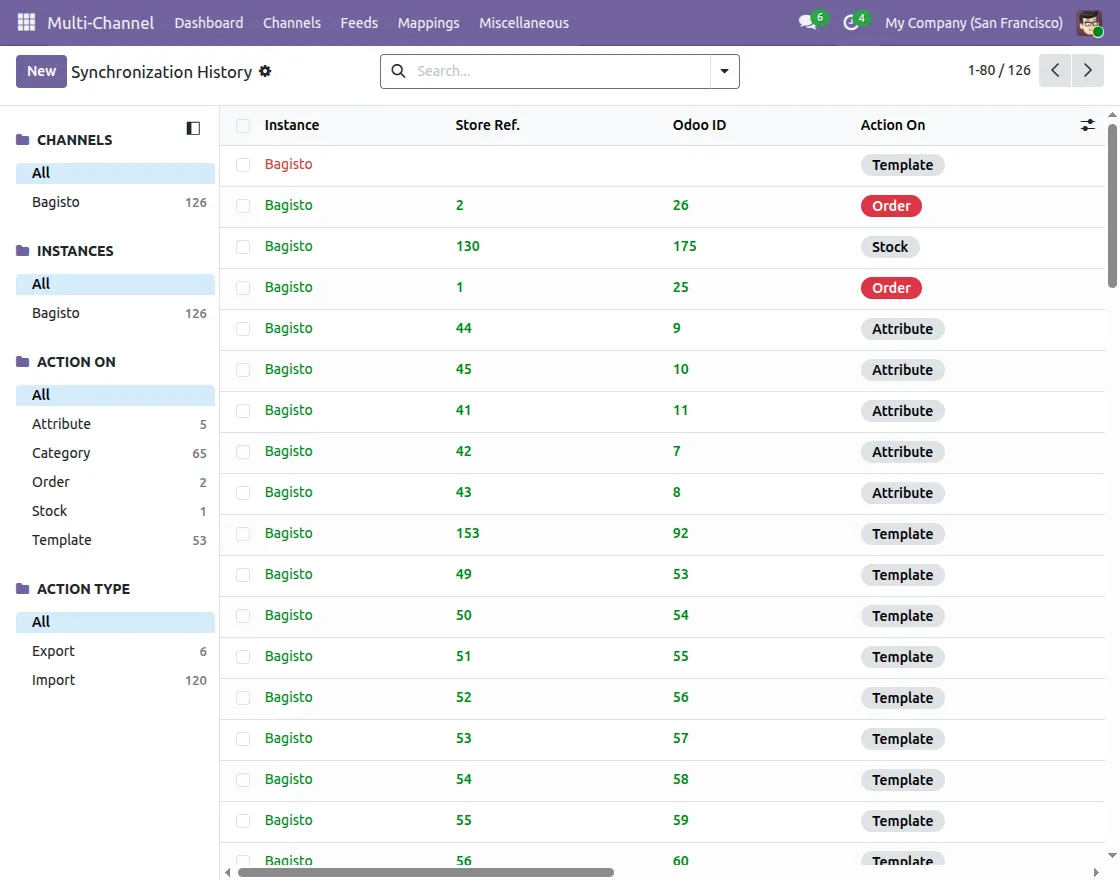The image size is (1120, 880).
Task: Go to previous page arrow
Action: coord(1055,71)
